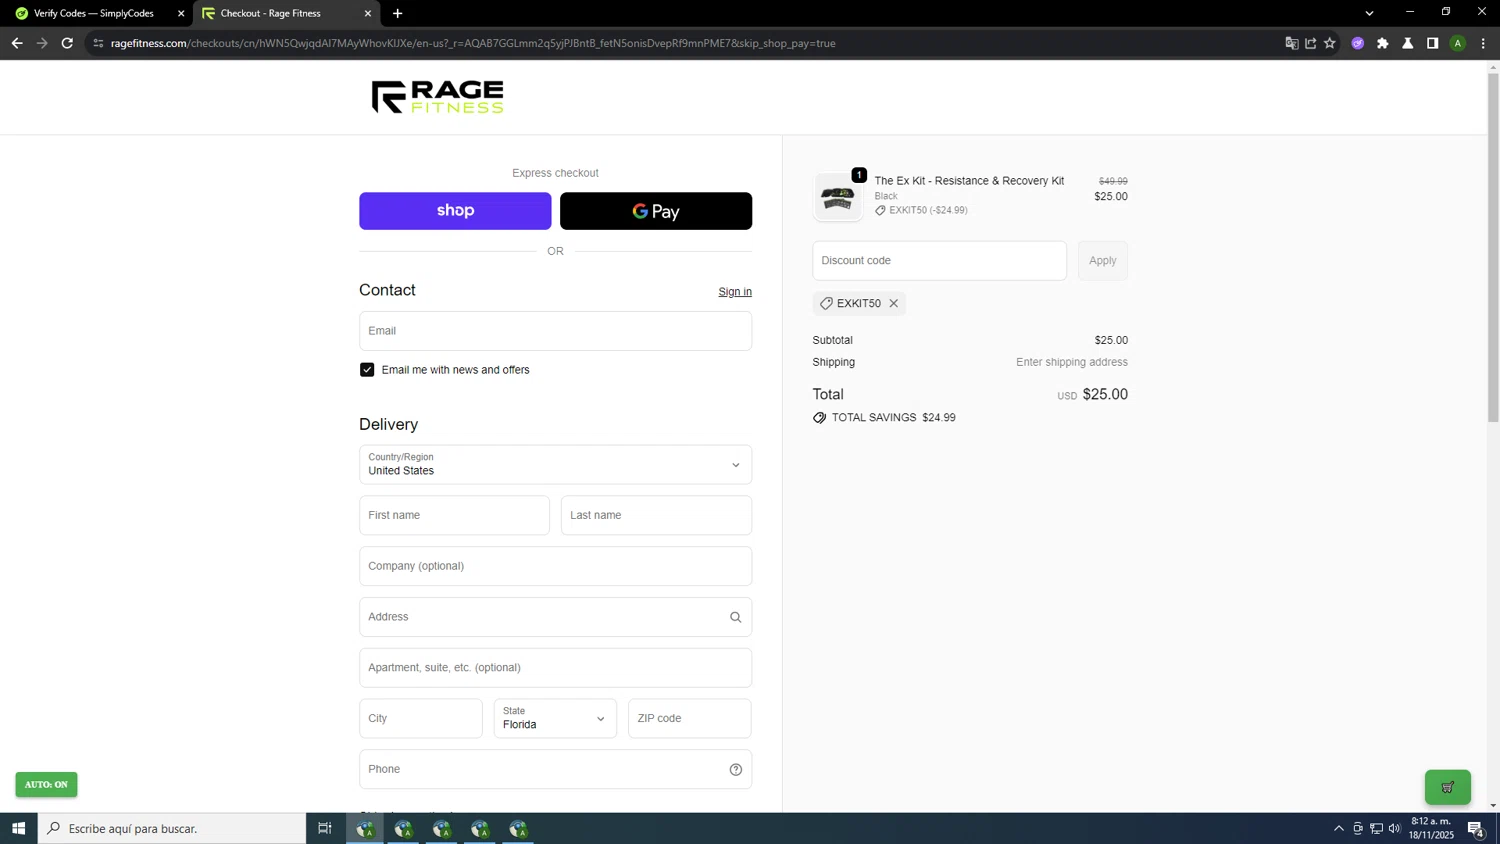Image resolution: width=1500 pixels, height=844 pixels.
Task: Click the purple extension icon in toolbar
Action: tap(1357, 43)
